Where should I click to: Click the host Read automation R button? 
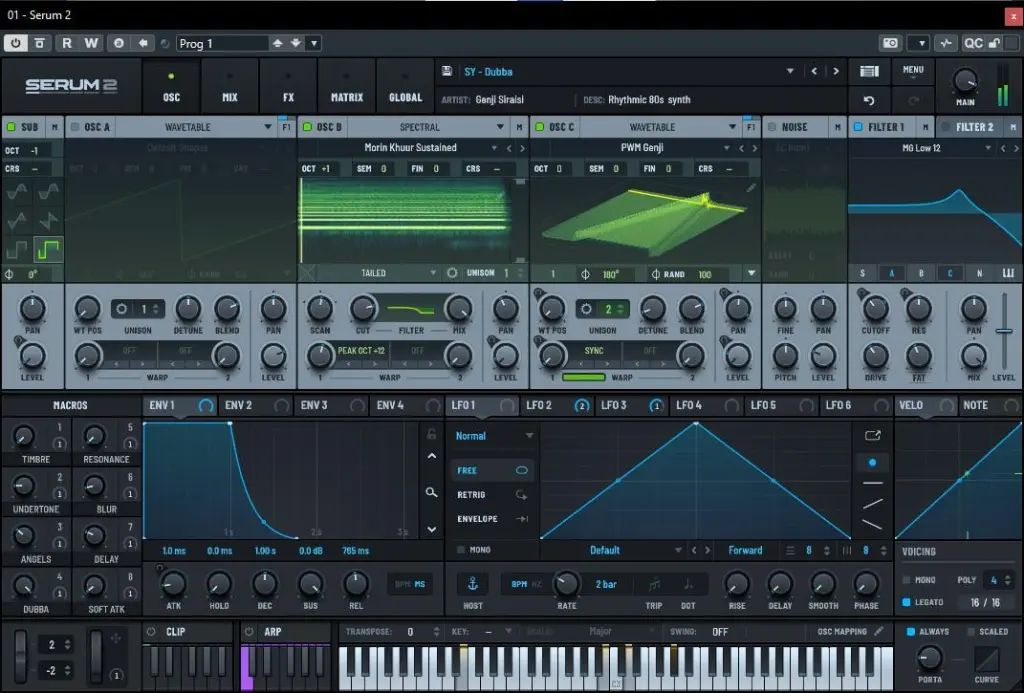click(x=67, y=43)
